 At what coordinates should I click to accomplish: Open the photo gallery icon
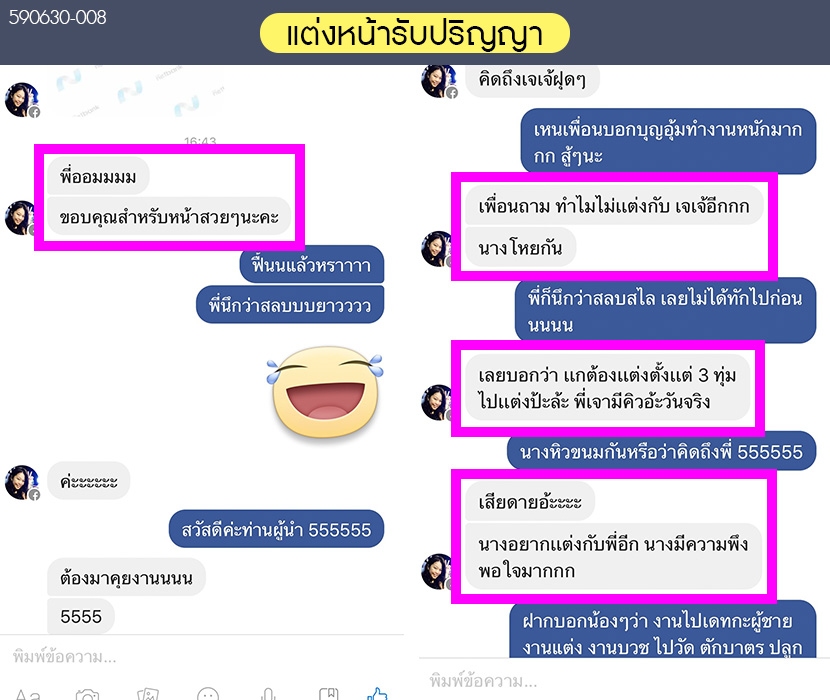coord(148,694)
